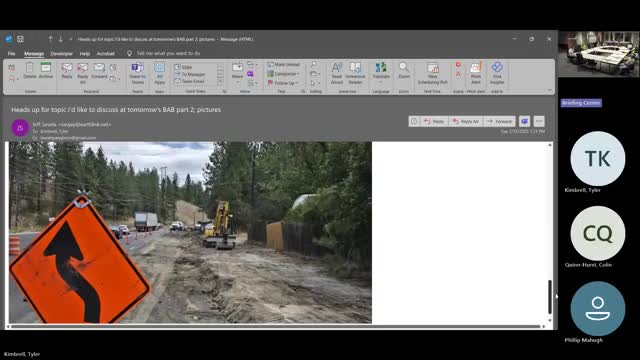Image resolution: width=640 pixels, height=360 pixels.
Task: Open the more actions ellipsis in header
Action: point(539,121)
